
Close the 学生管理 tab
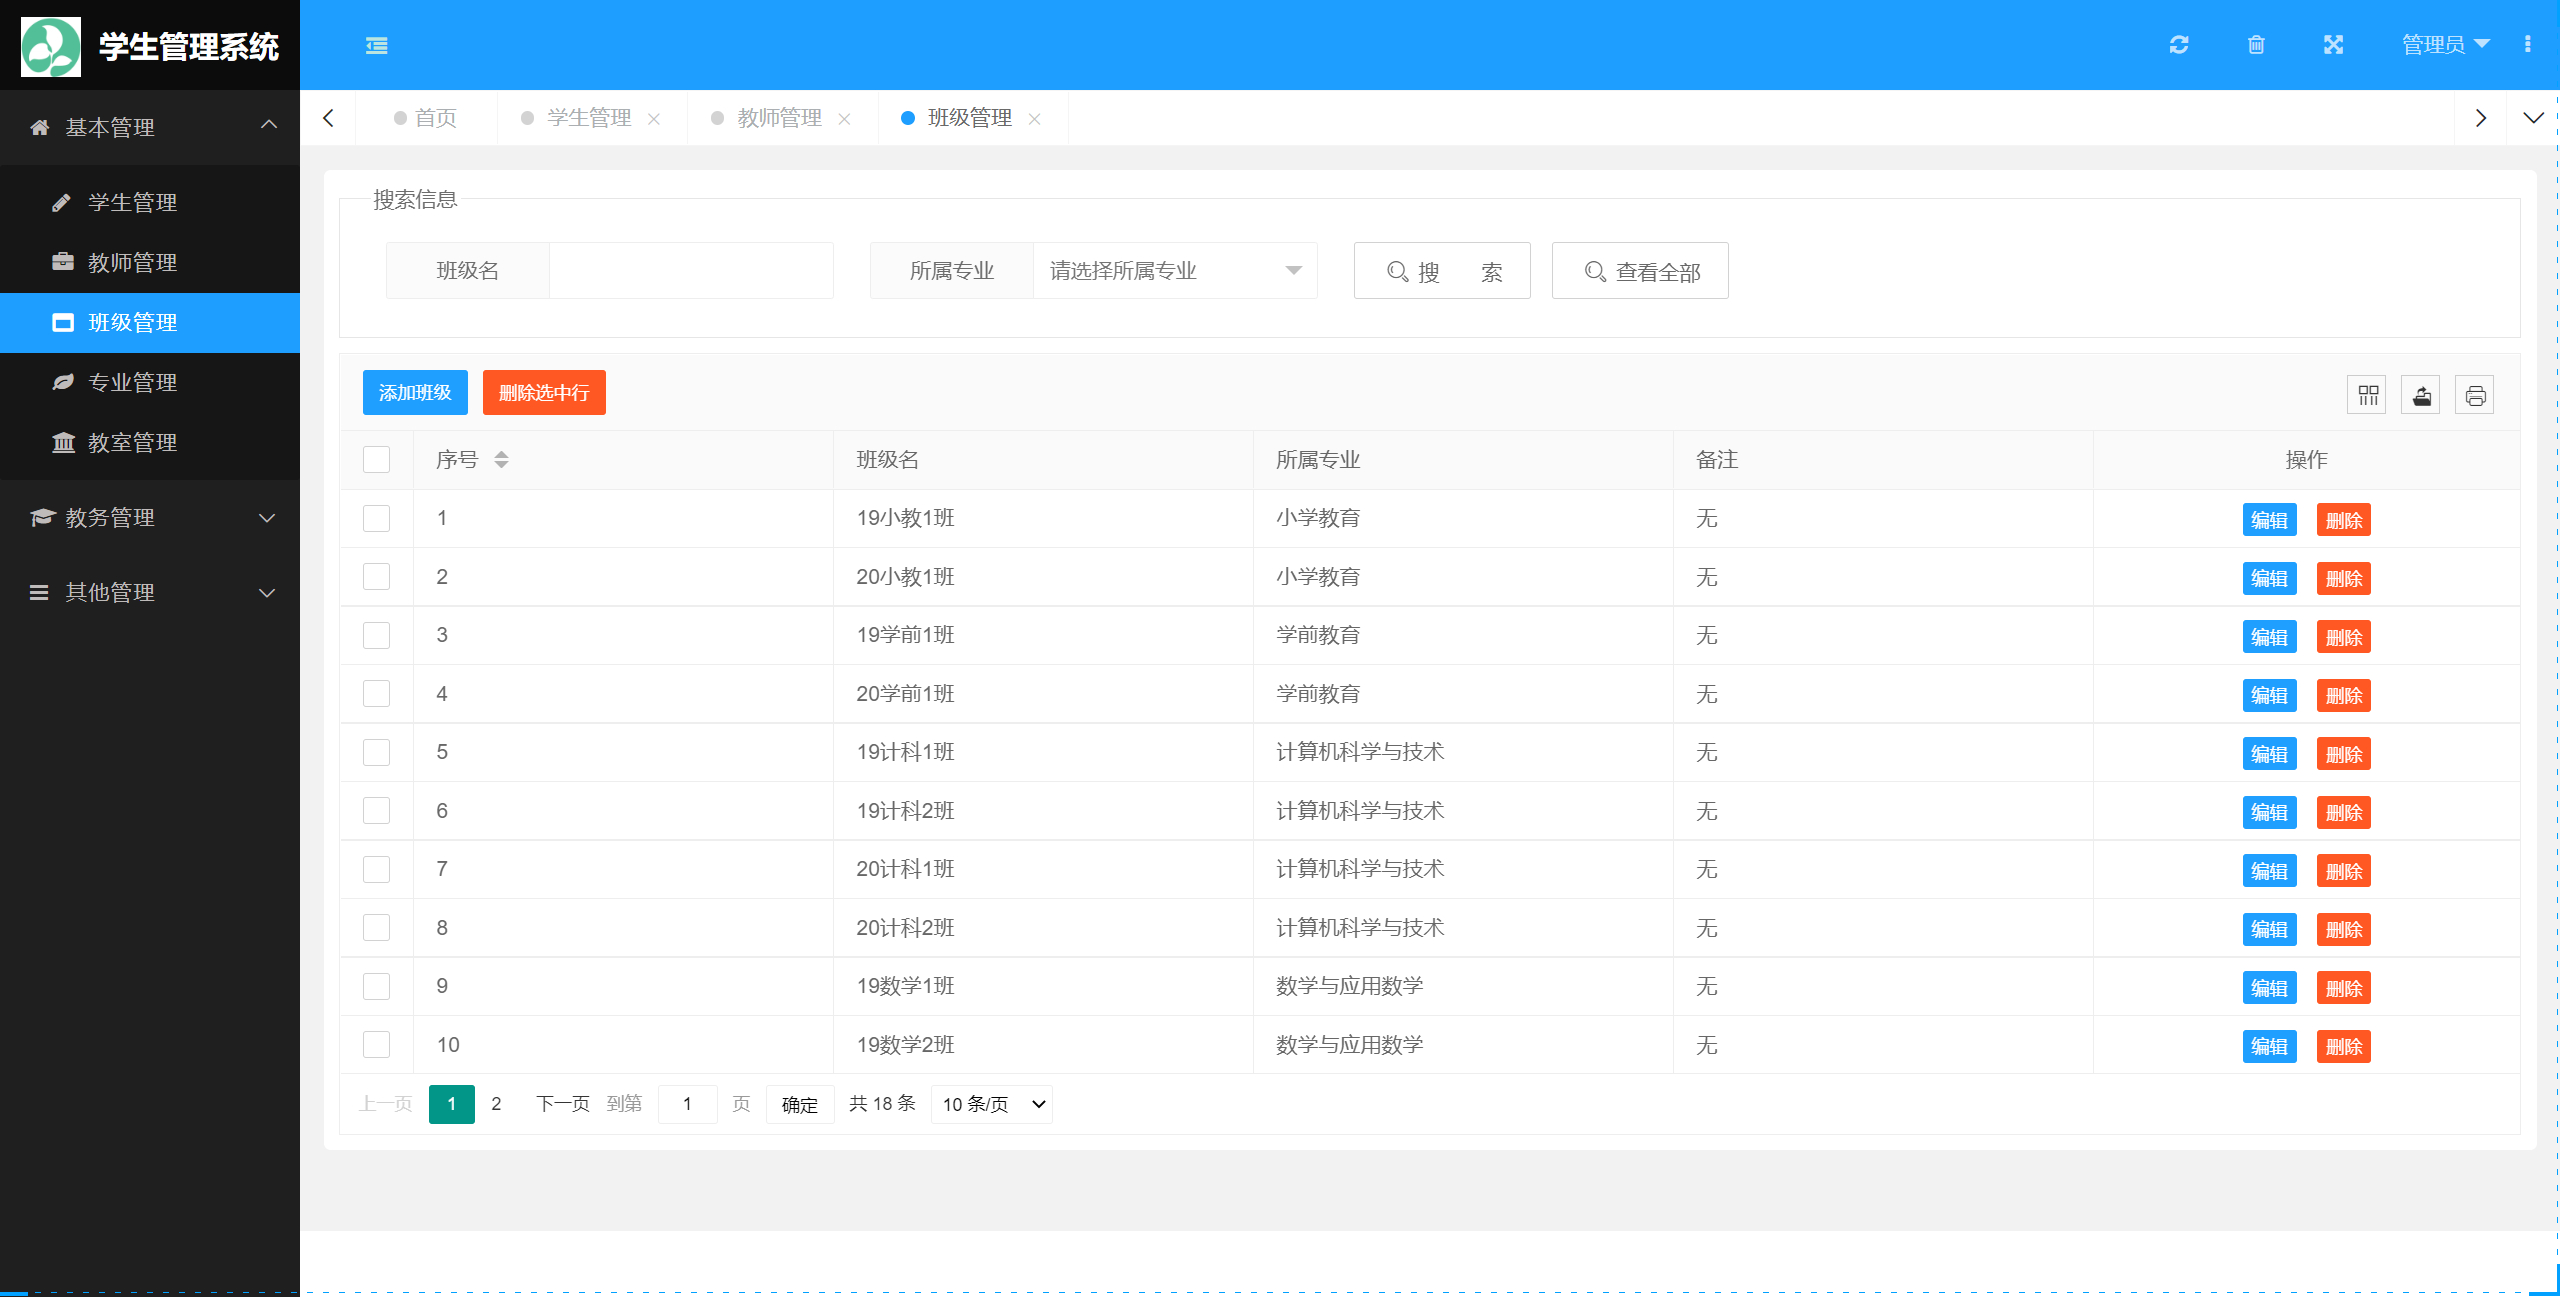coord(654,119)
